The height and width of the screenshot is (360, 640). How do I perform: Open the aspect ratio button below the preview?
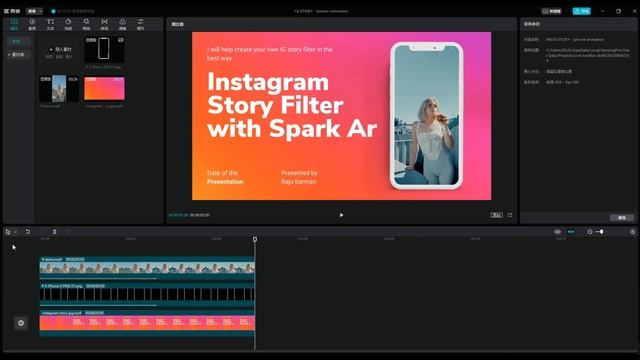point(496,215)
